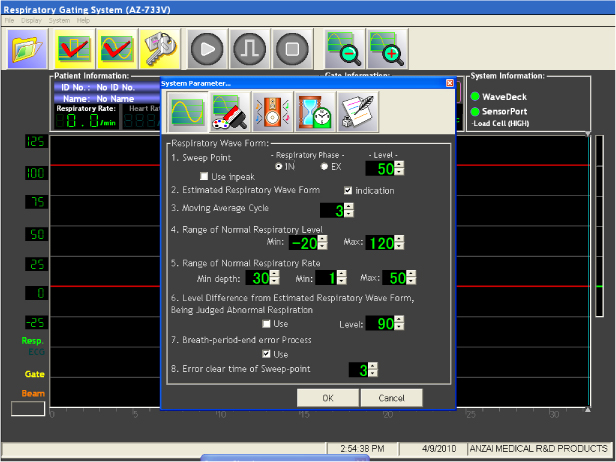Open the speaker sound settings tab icon

coord(271,112)
